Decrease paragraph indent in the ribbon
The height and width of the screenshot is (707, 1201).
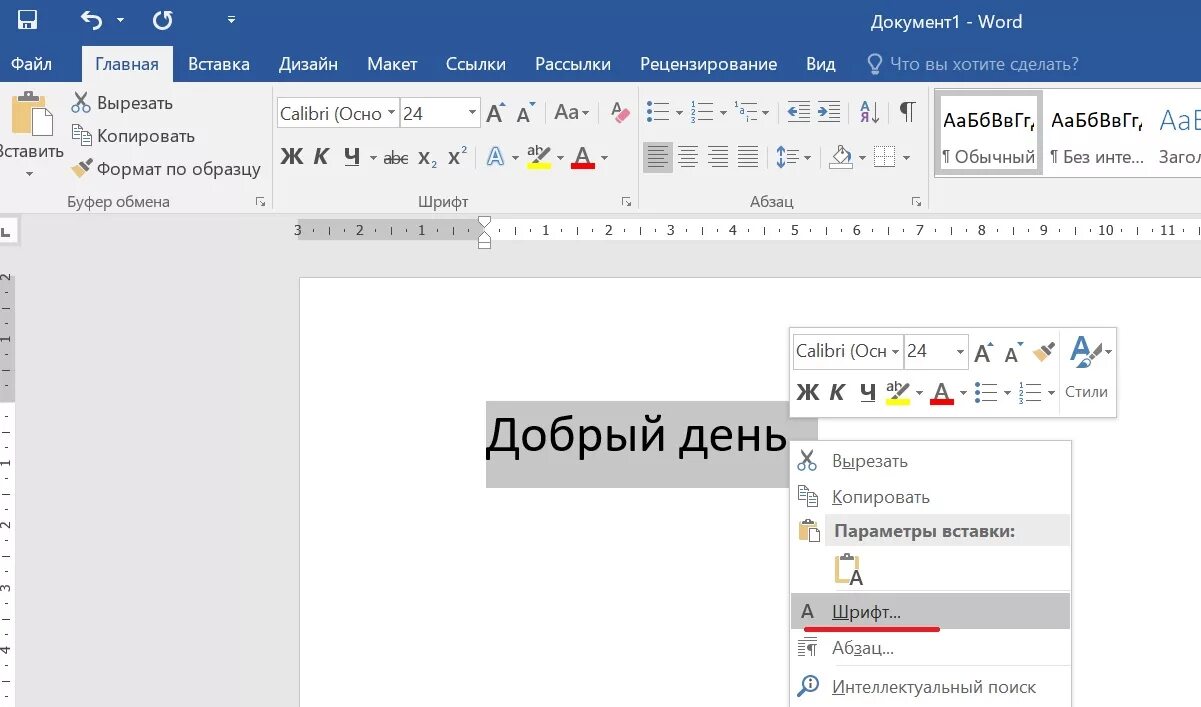[x=798, y=111]
